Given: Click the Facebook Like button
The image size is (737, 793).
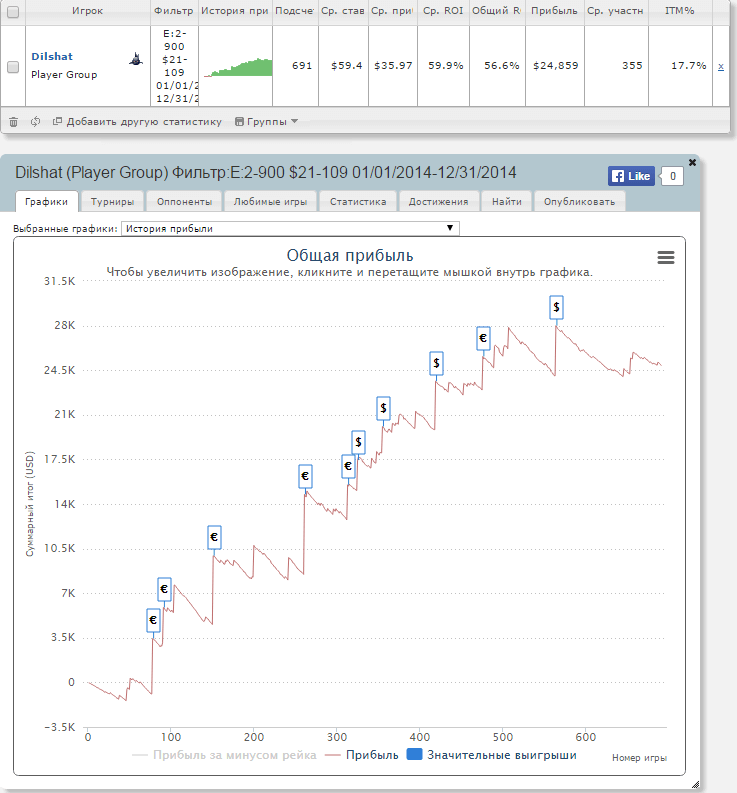Looking at the screenshot, I should [631, 176].
